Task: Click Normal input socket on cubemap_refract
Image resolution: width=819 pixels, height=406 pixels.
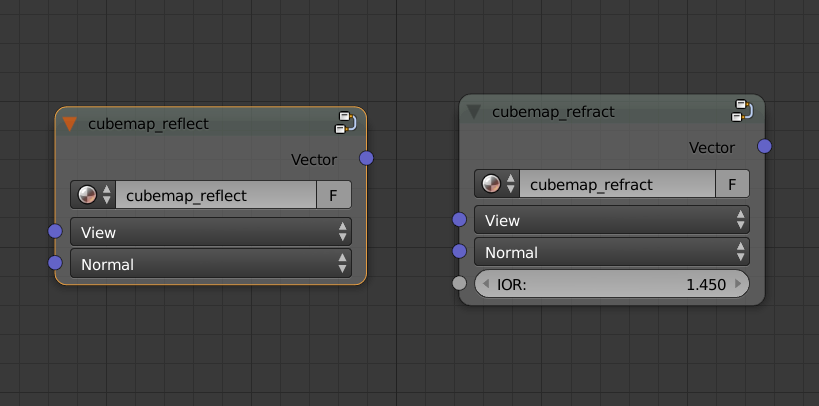Action: 459,251
